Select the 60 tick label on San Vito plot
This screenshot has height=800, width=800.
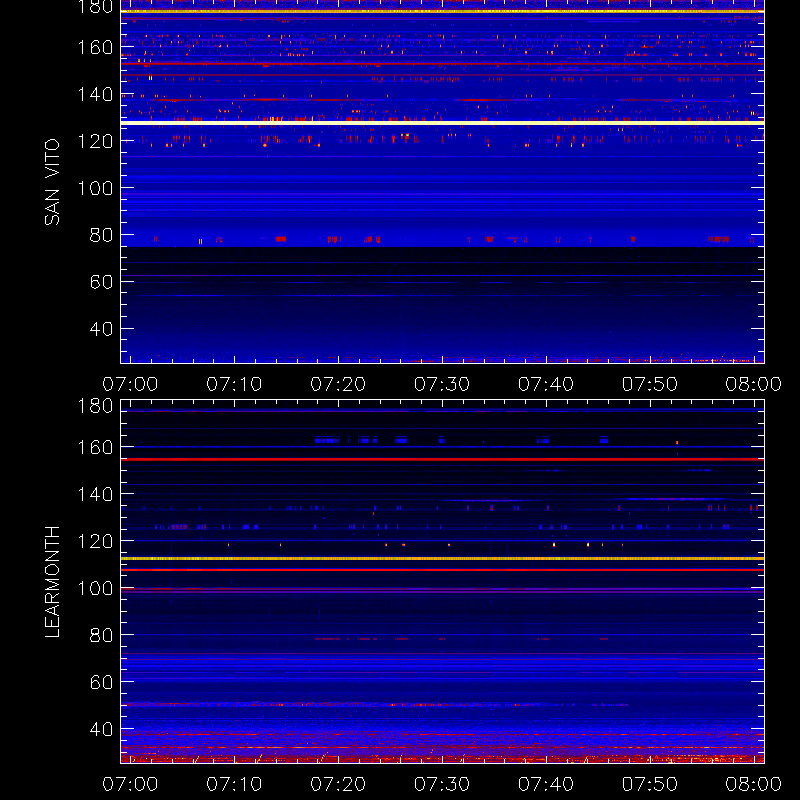[x=101, y=282]
